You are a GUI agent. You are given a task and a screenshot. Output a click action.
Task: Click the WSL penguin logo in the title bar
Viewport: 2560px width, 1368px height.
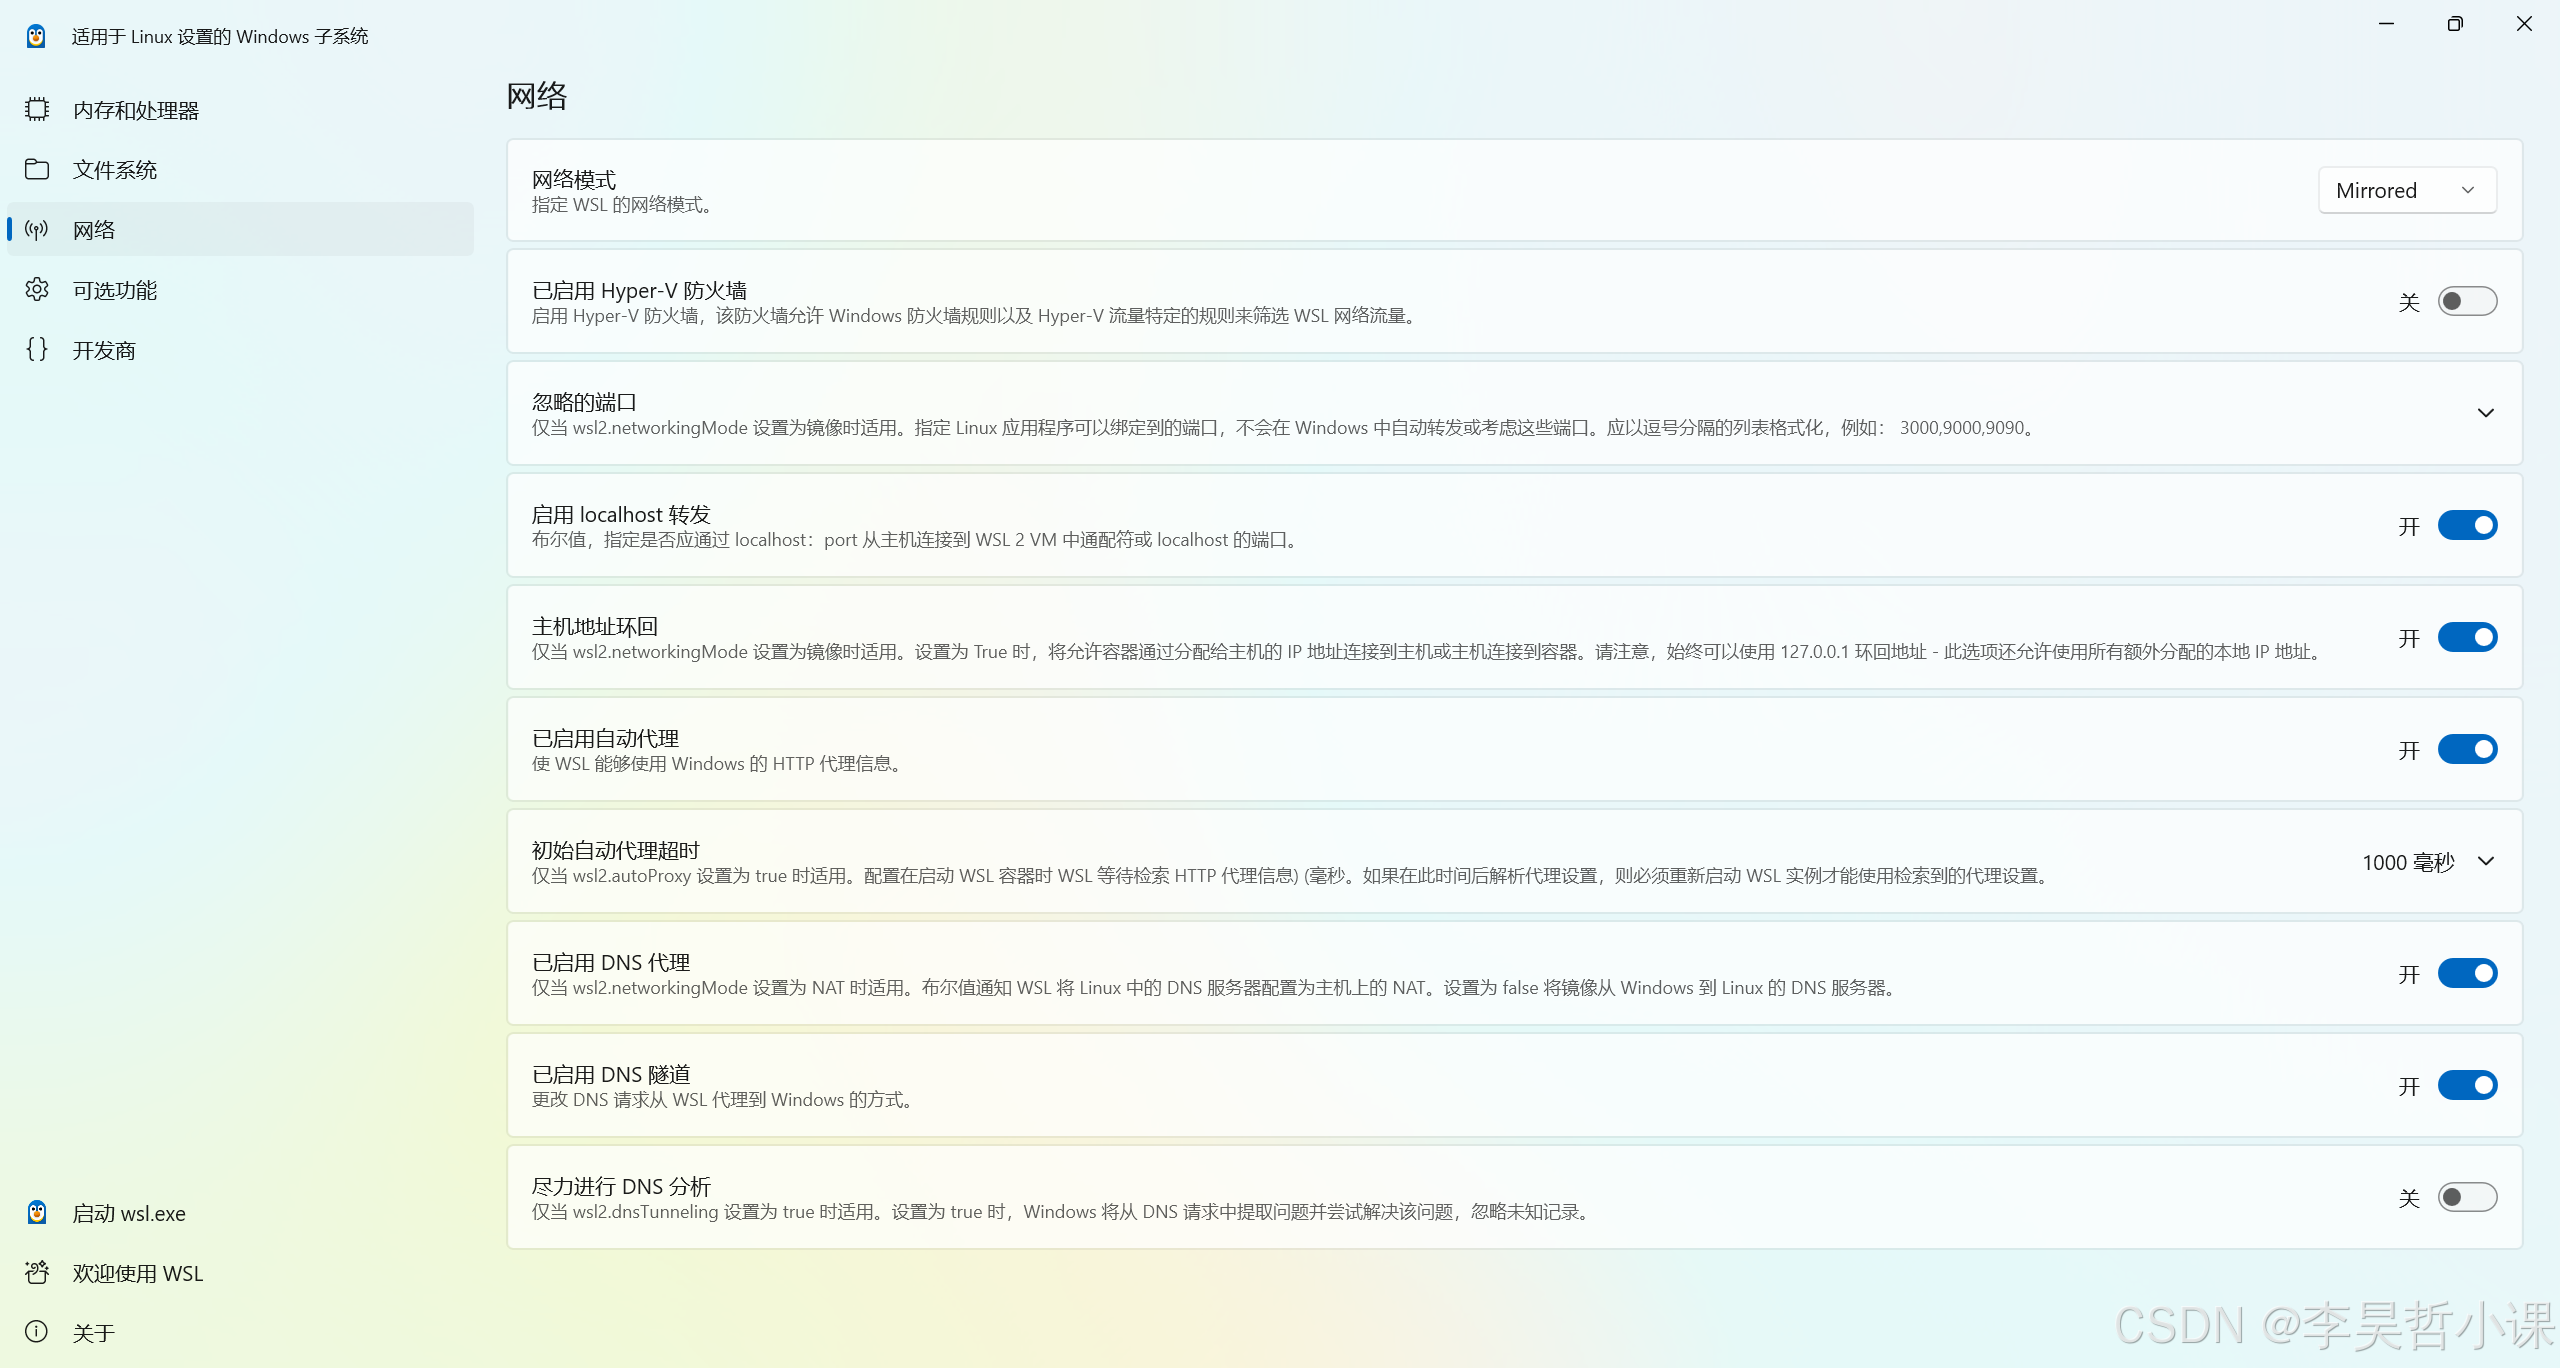point(36,35)
